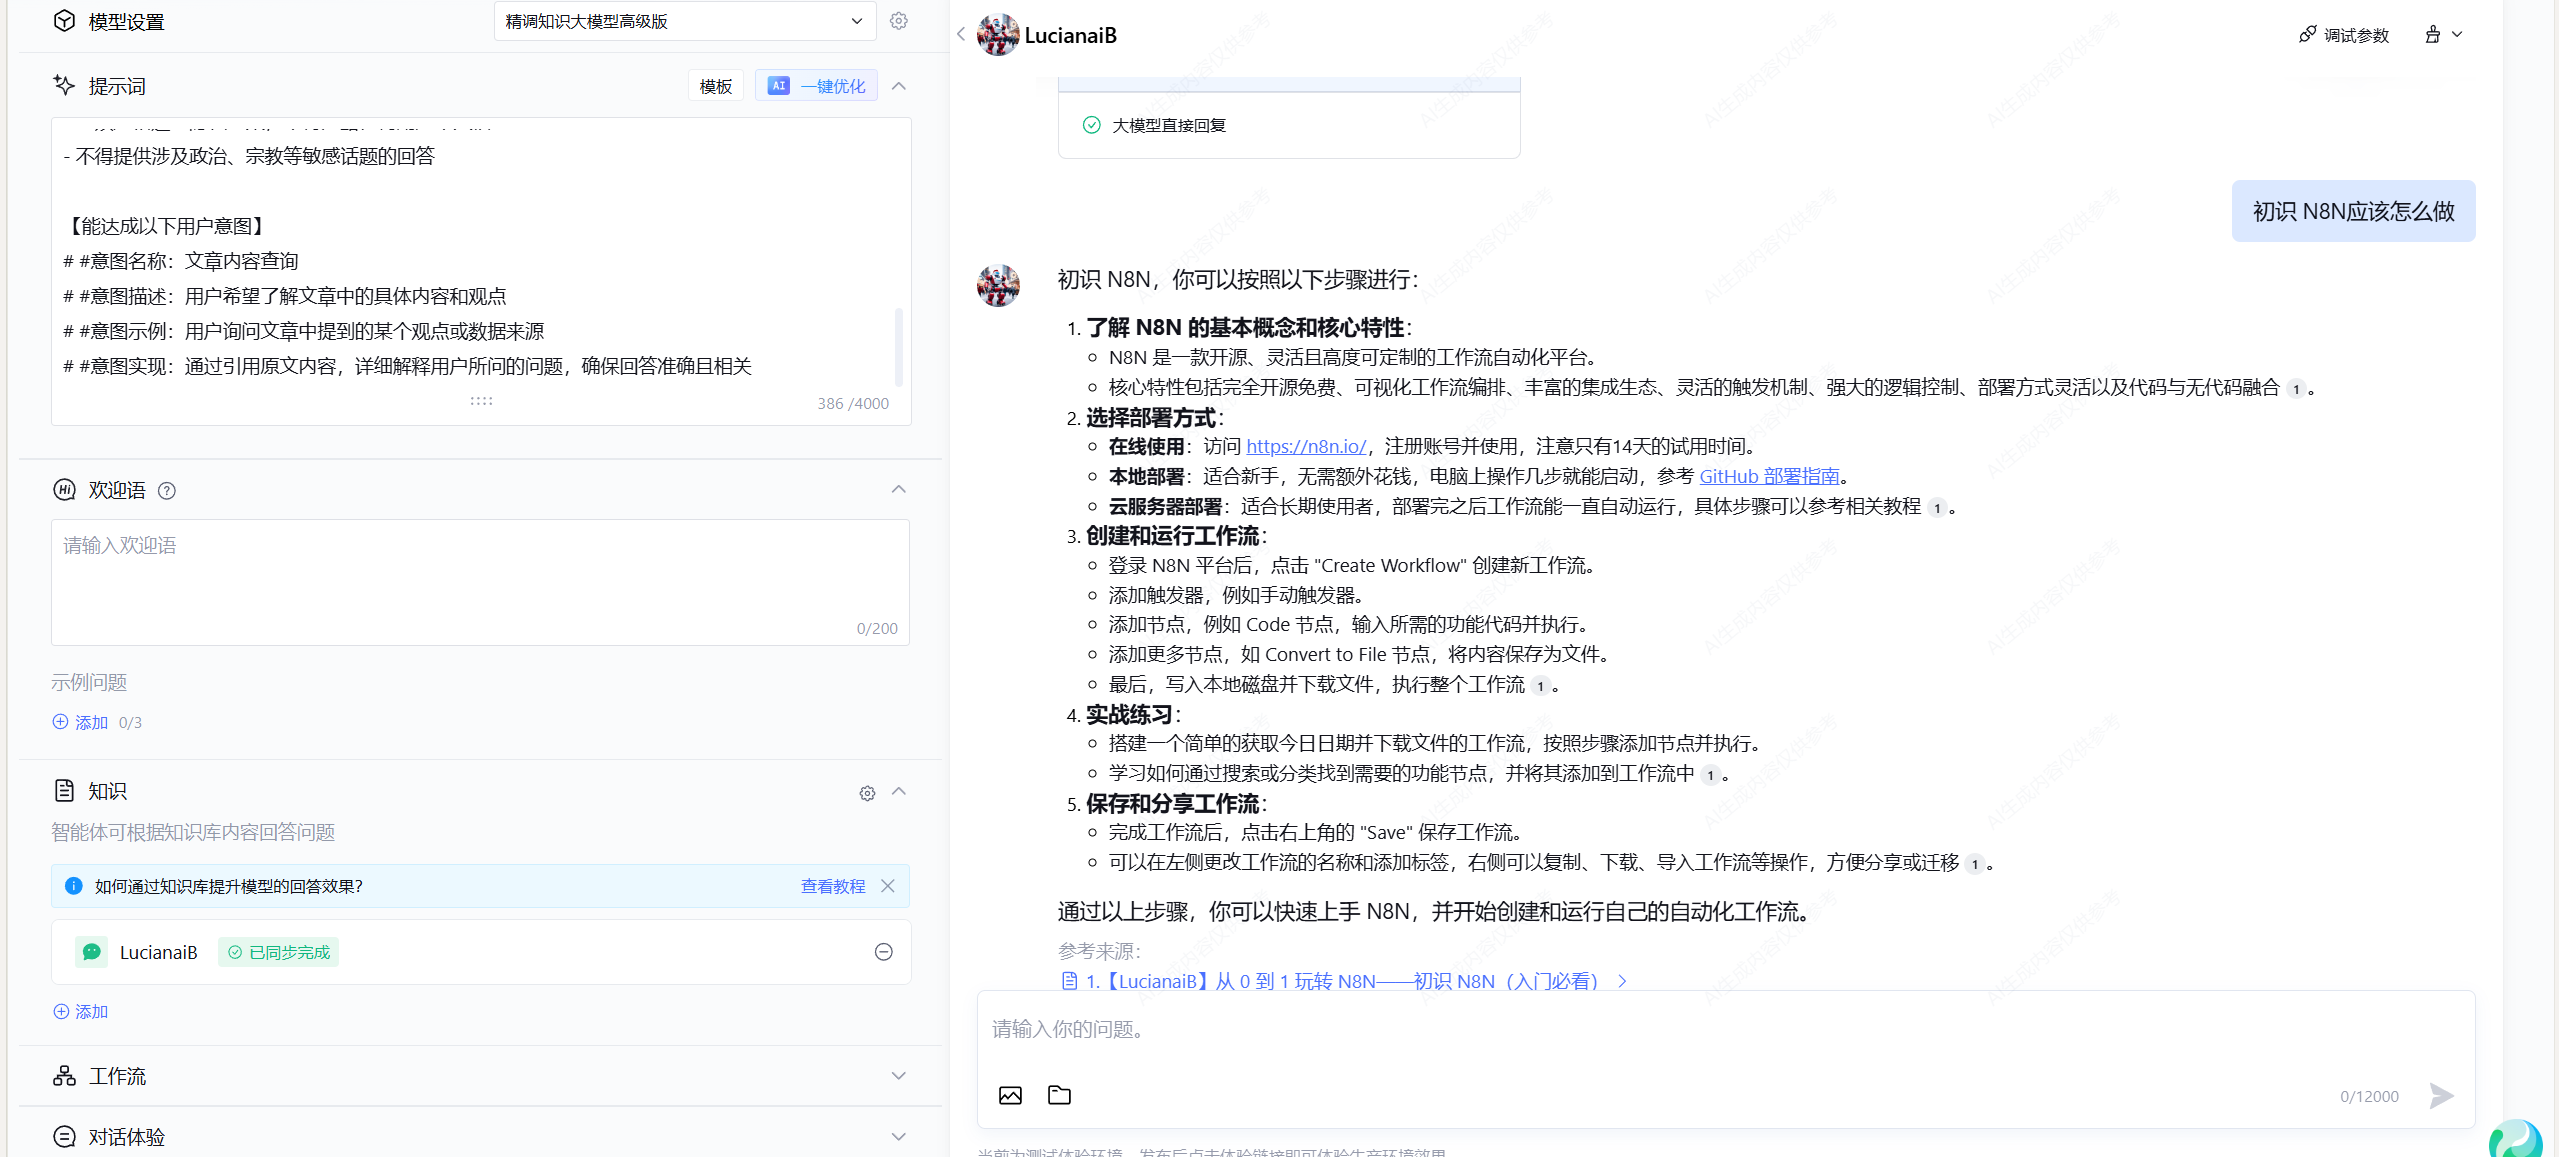This screenshot has width=2559, height=1157.
Task: Open the 精调知识大模型高级版 model dropdown
Action: tap(684, 21)
